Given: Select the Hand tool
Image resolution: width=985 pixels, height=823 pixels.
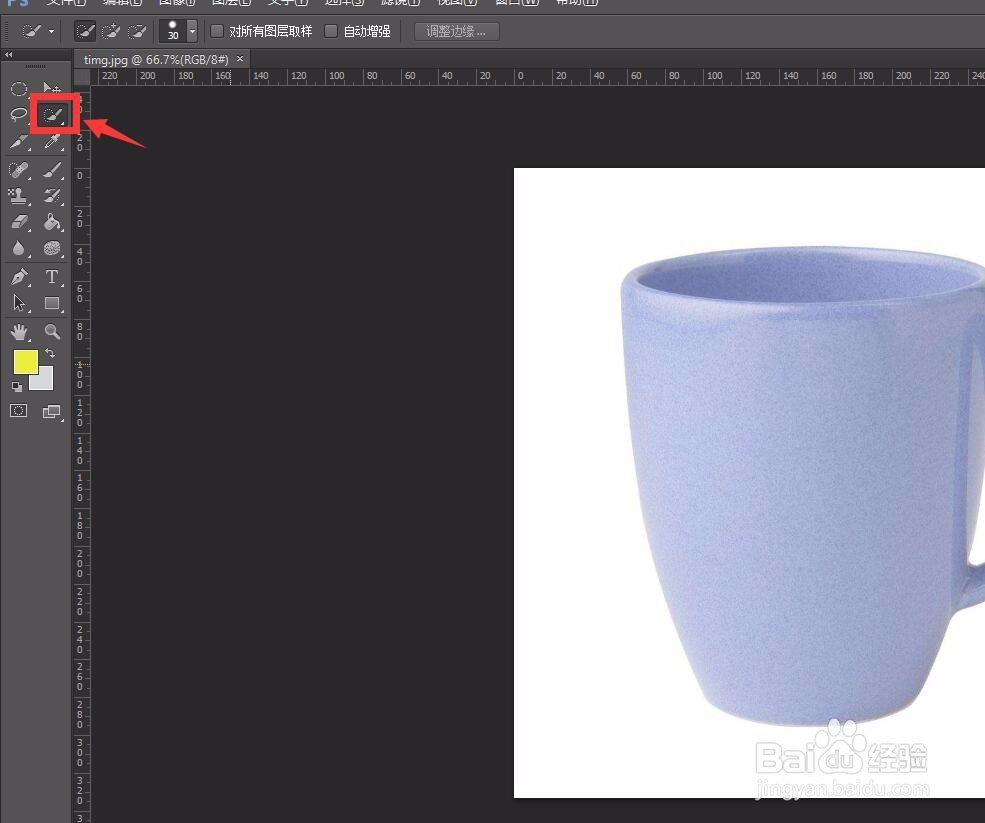Looking at the screenshot, I should (x=19, y=331).
